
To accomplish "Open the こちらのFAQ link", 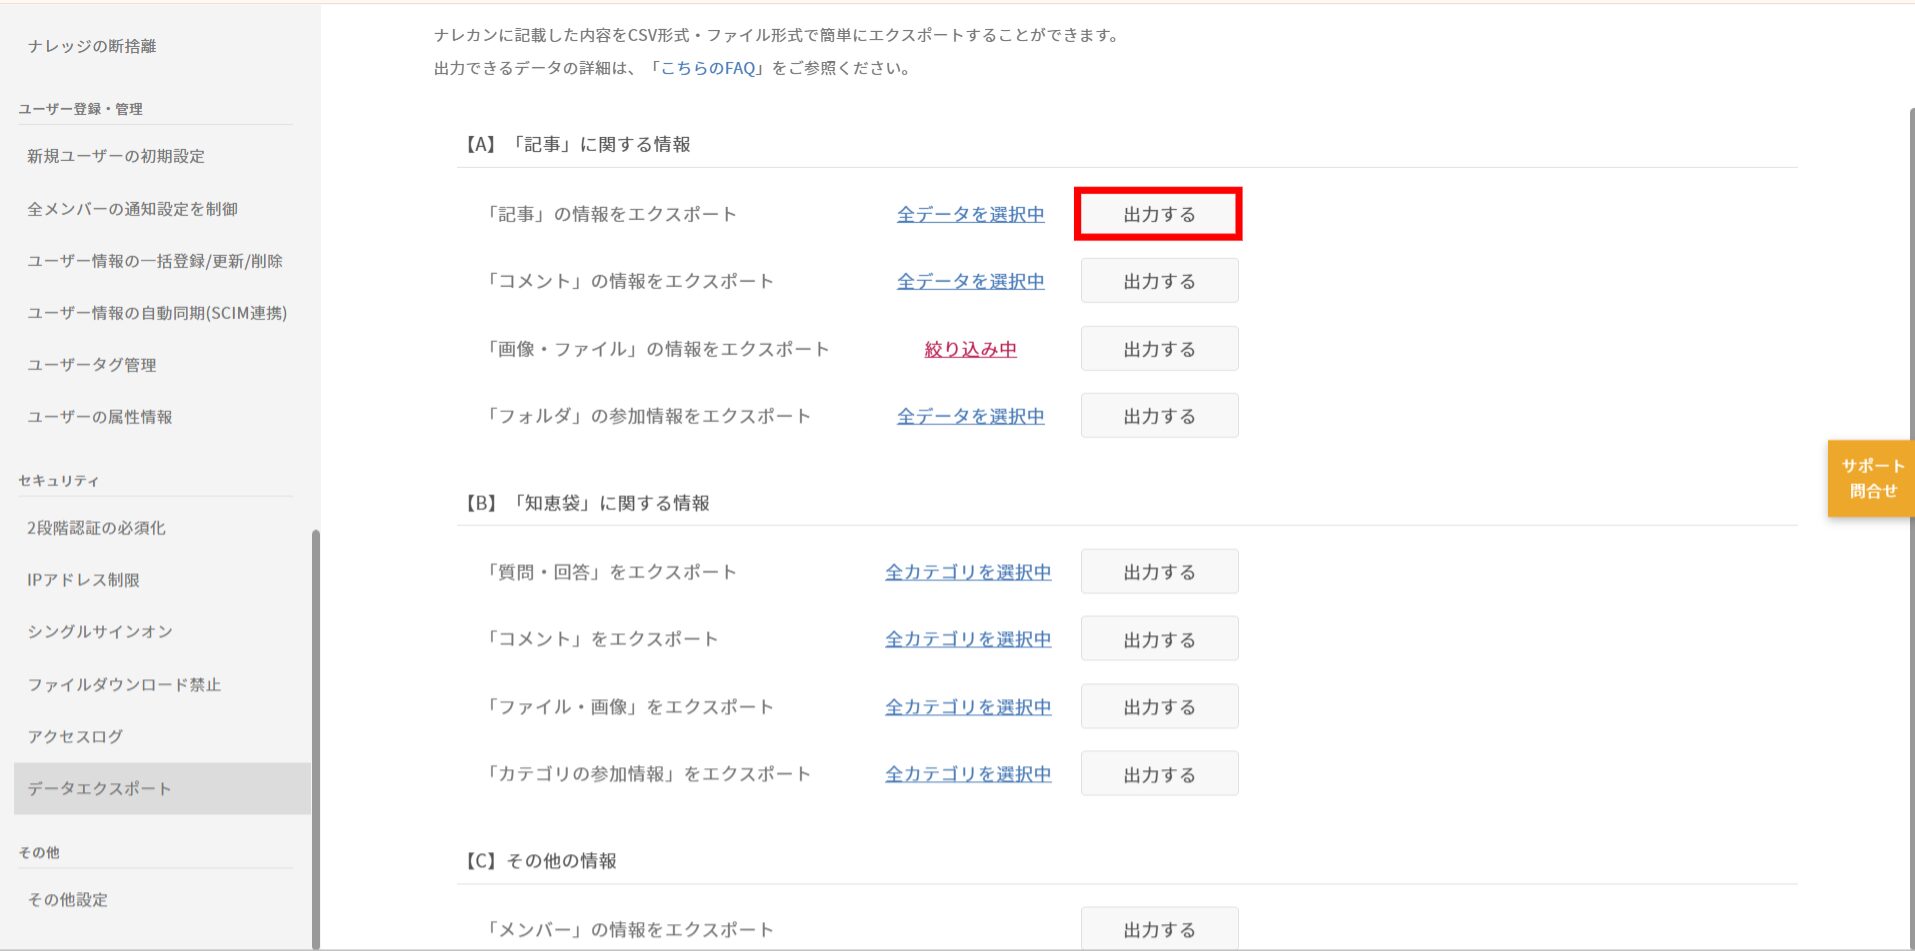I will pyautogui.click(x=708, y=68).
